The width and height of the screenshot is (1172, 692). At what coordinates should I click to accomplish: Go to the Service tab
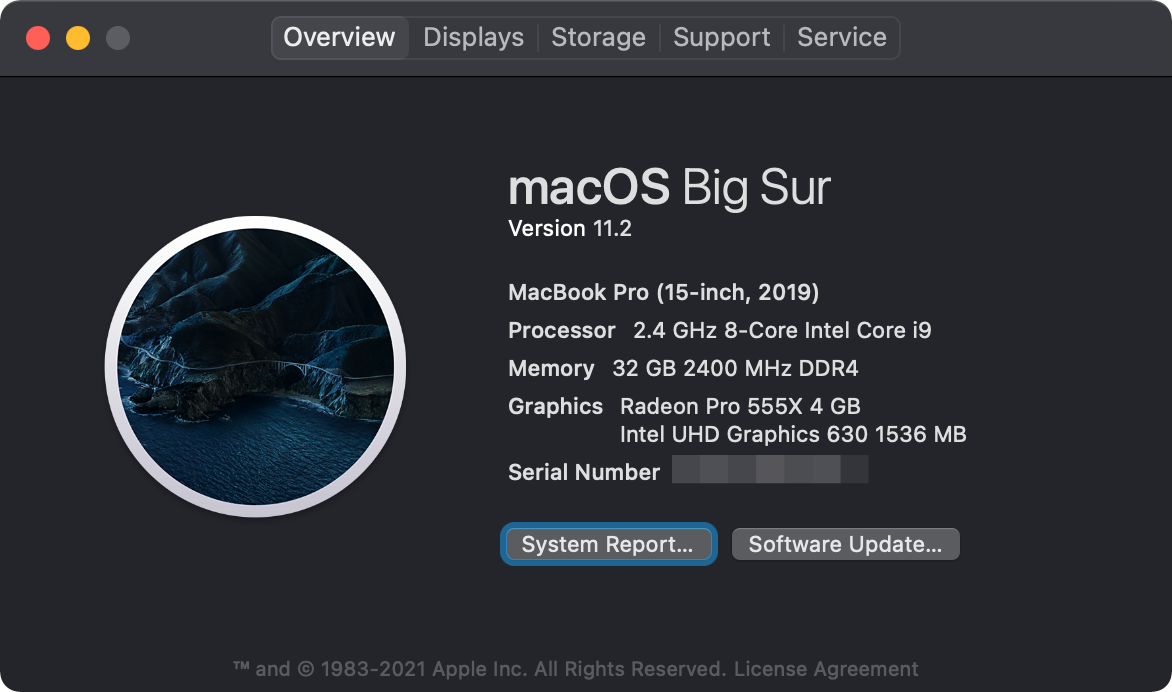(842, 37)
